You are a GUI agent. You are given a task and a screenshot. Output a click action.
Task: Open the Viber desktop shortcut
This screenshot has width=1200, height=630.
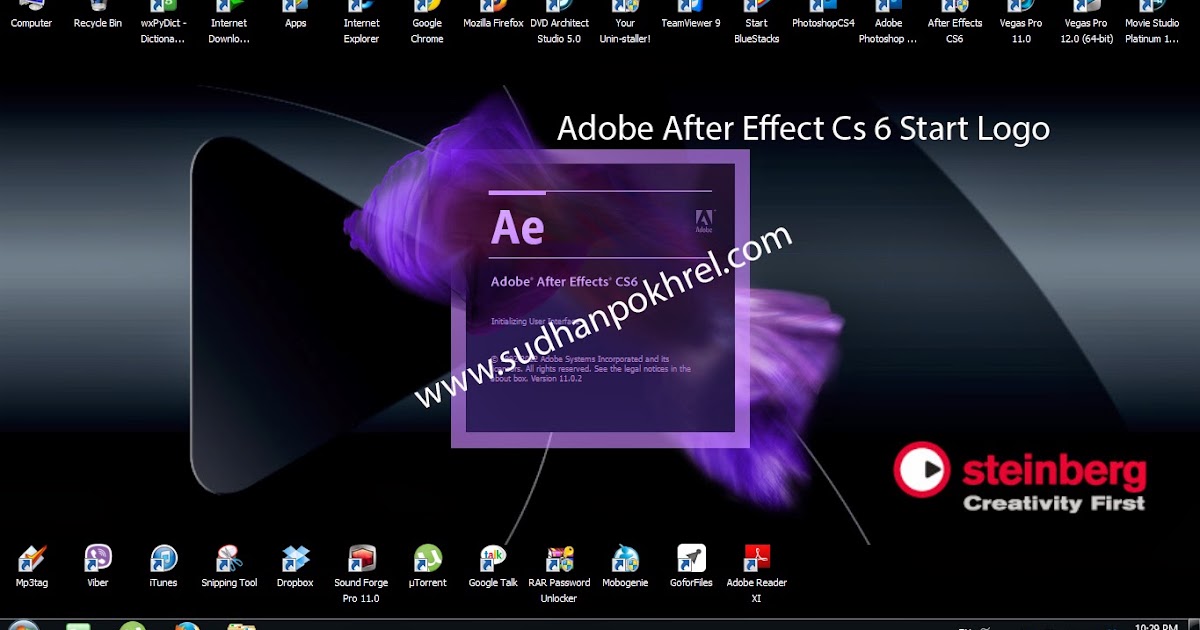98,567
